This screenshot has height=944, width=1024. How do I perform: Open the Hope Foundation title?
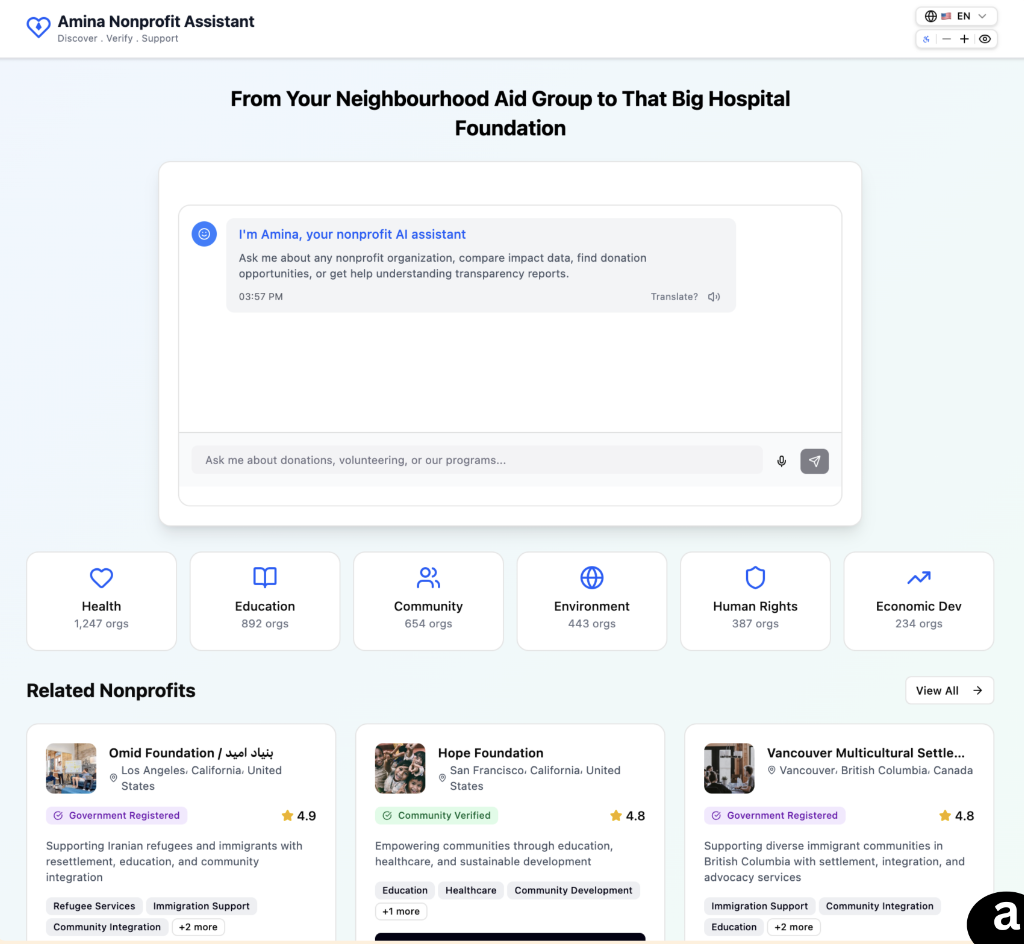tap(490, 753)
